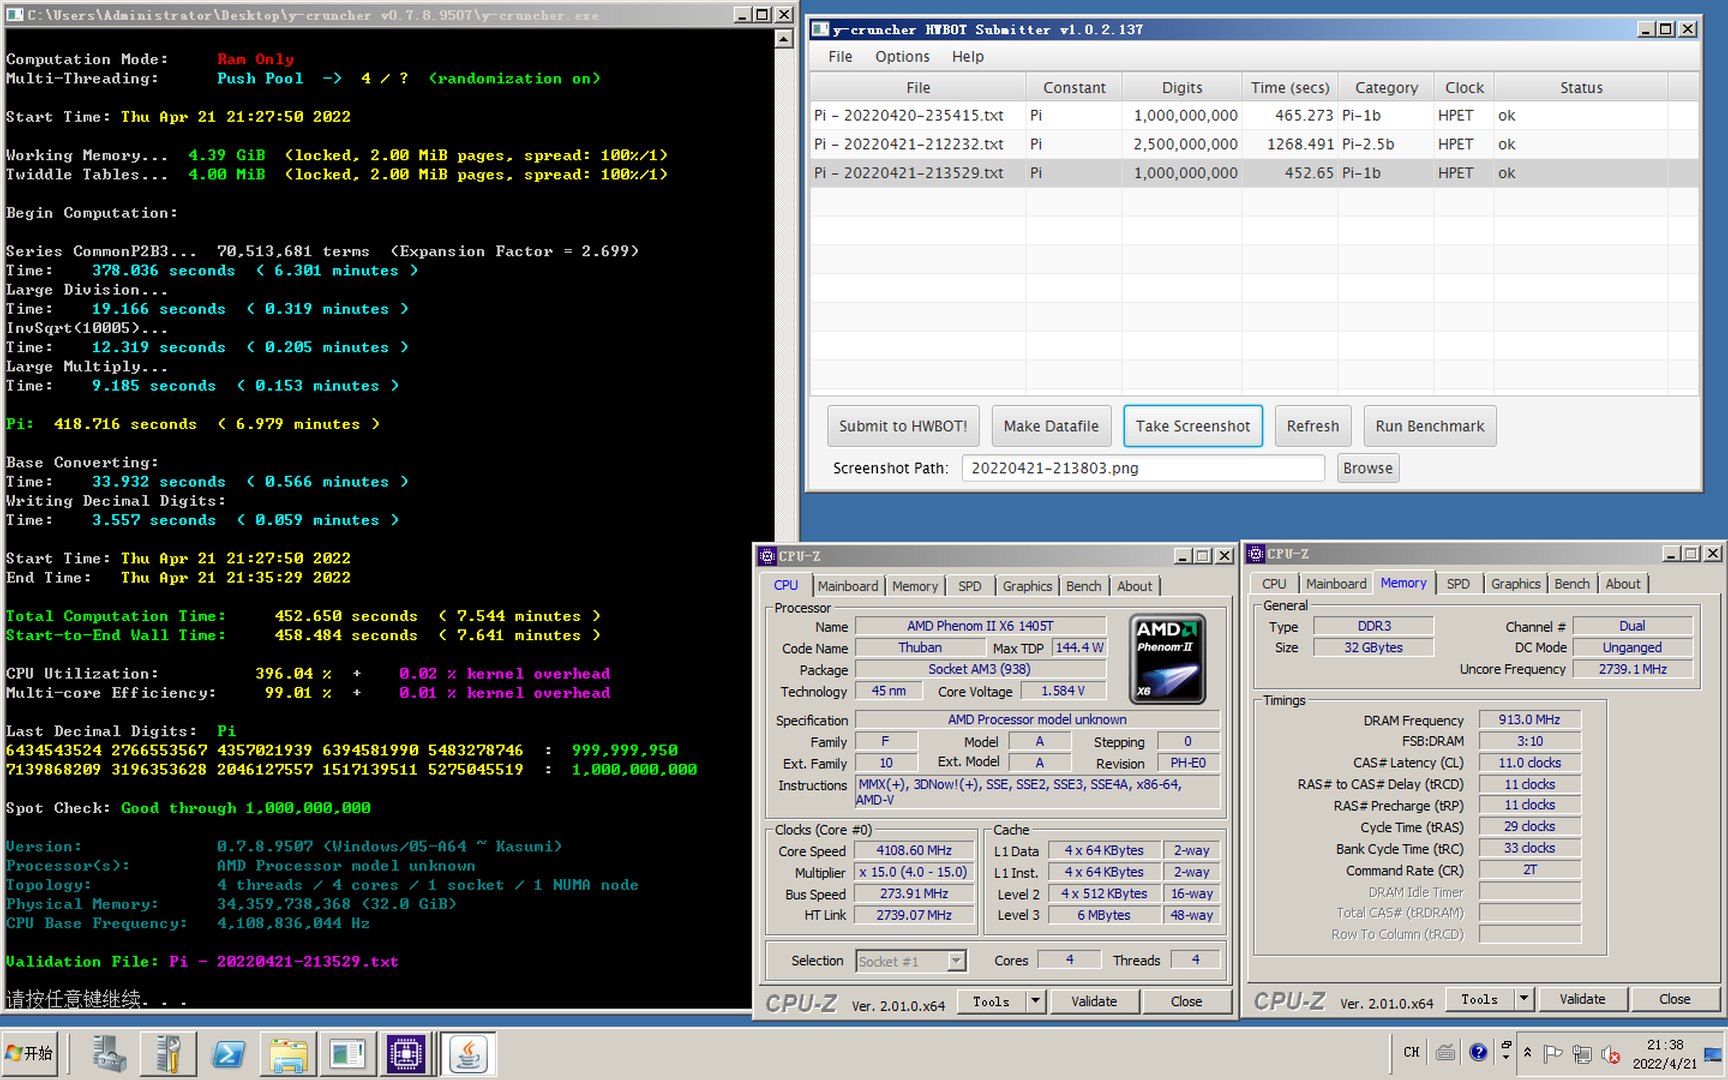Click the Make Datafile button
1728x1080 pixels.
[x=1051, y=426]
